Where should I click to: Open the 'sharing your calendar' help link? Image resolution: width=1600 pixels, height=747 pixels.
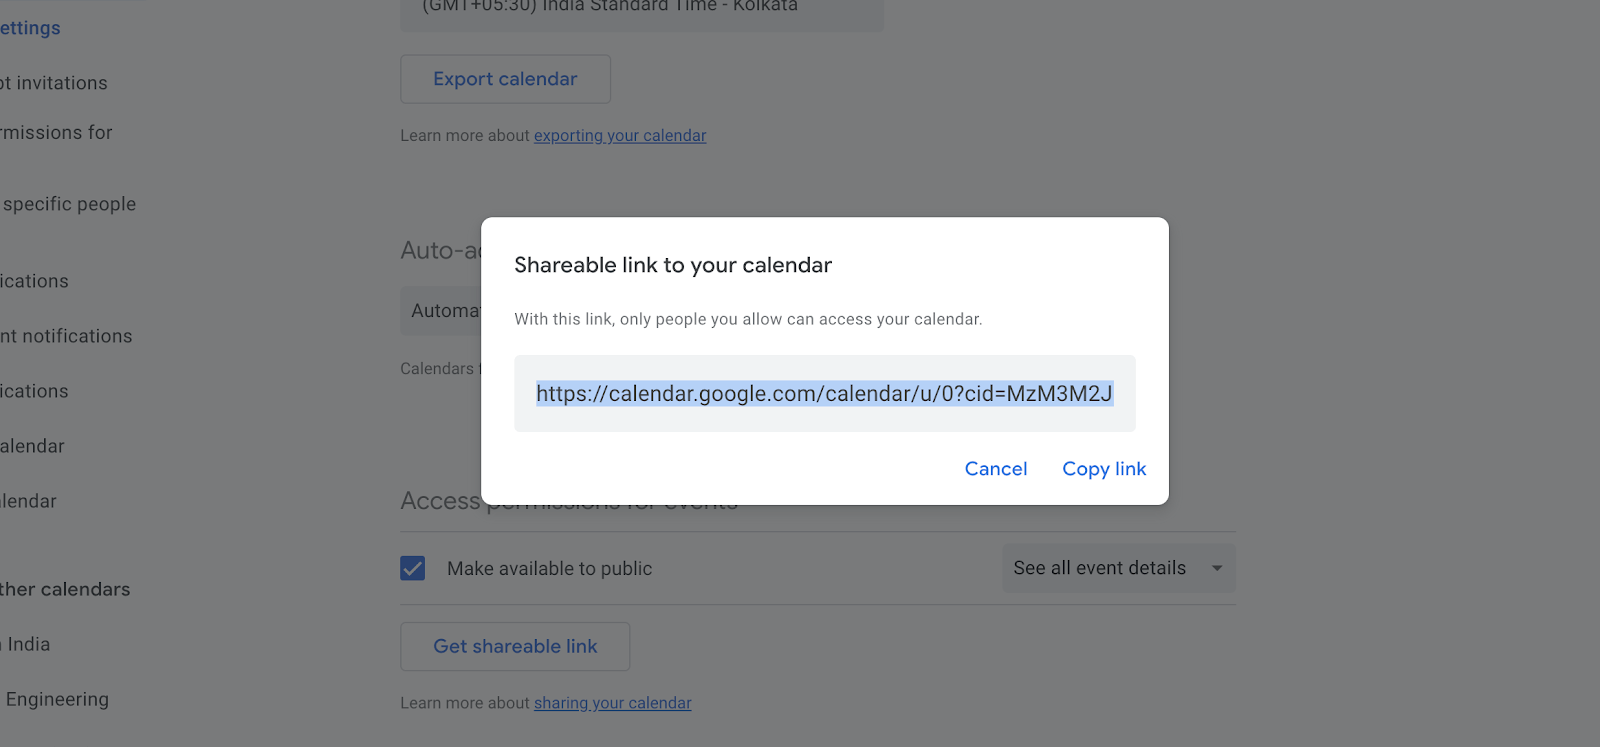pyautogui.click(x=612, y=702)
